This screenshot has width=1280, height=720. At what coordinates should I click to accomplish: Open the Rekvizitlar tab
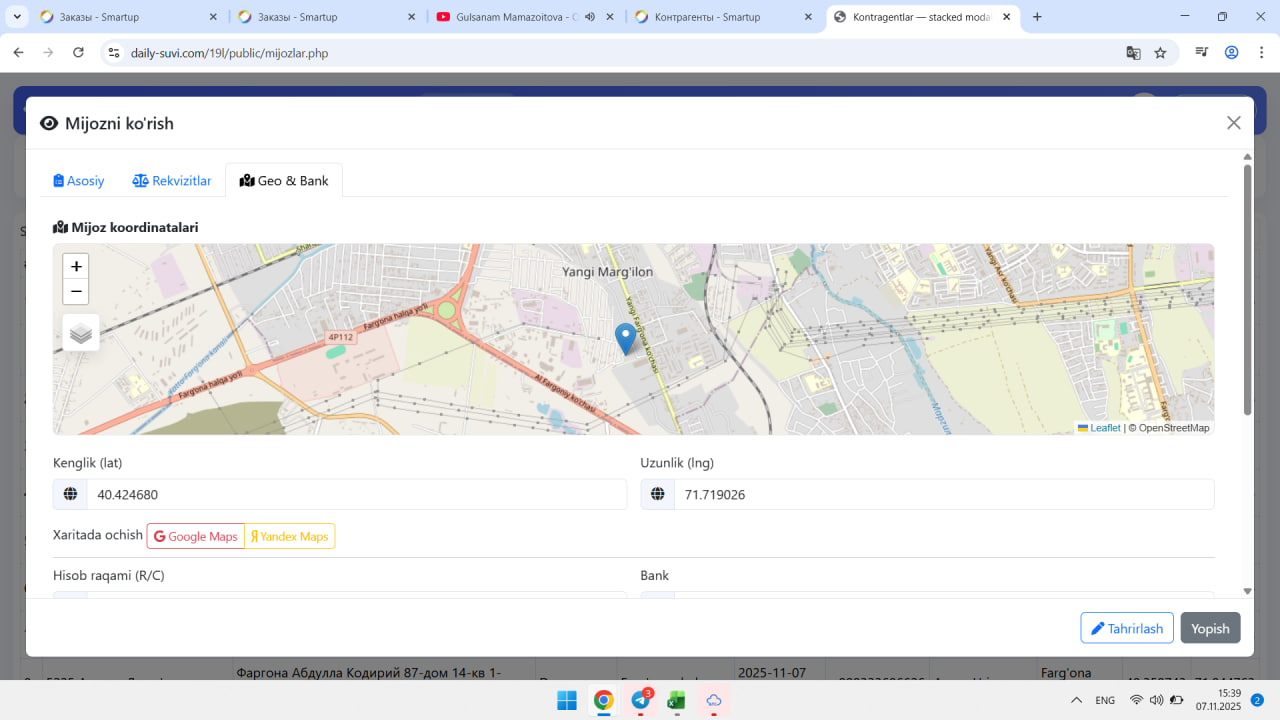click(172, 181)
